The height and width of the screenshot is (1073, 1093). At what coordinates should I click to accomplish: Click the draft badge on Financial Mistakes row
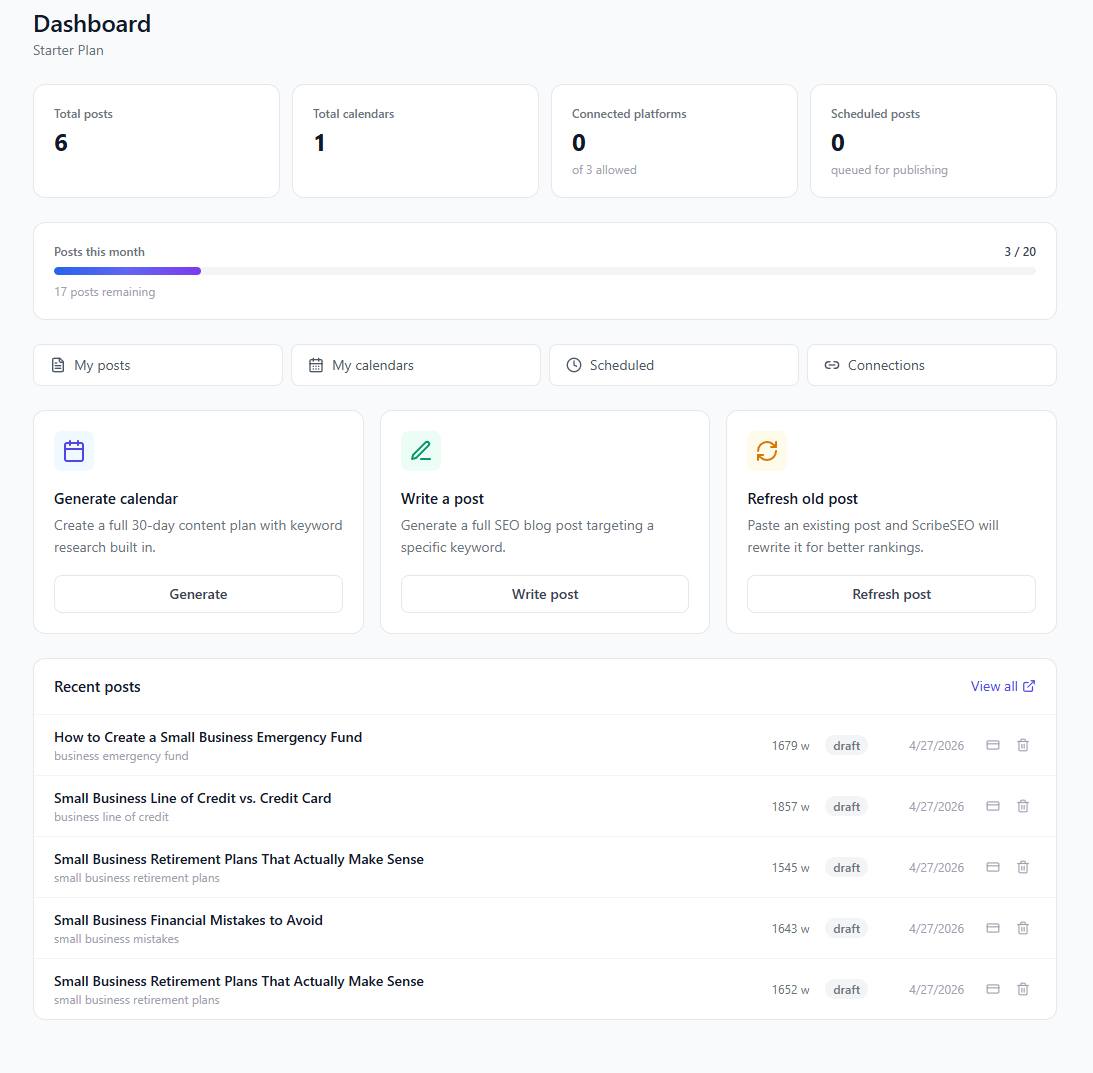point(846,928)
